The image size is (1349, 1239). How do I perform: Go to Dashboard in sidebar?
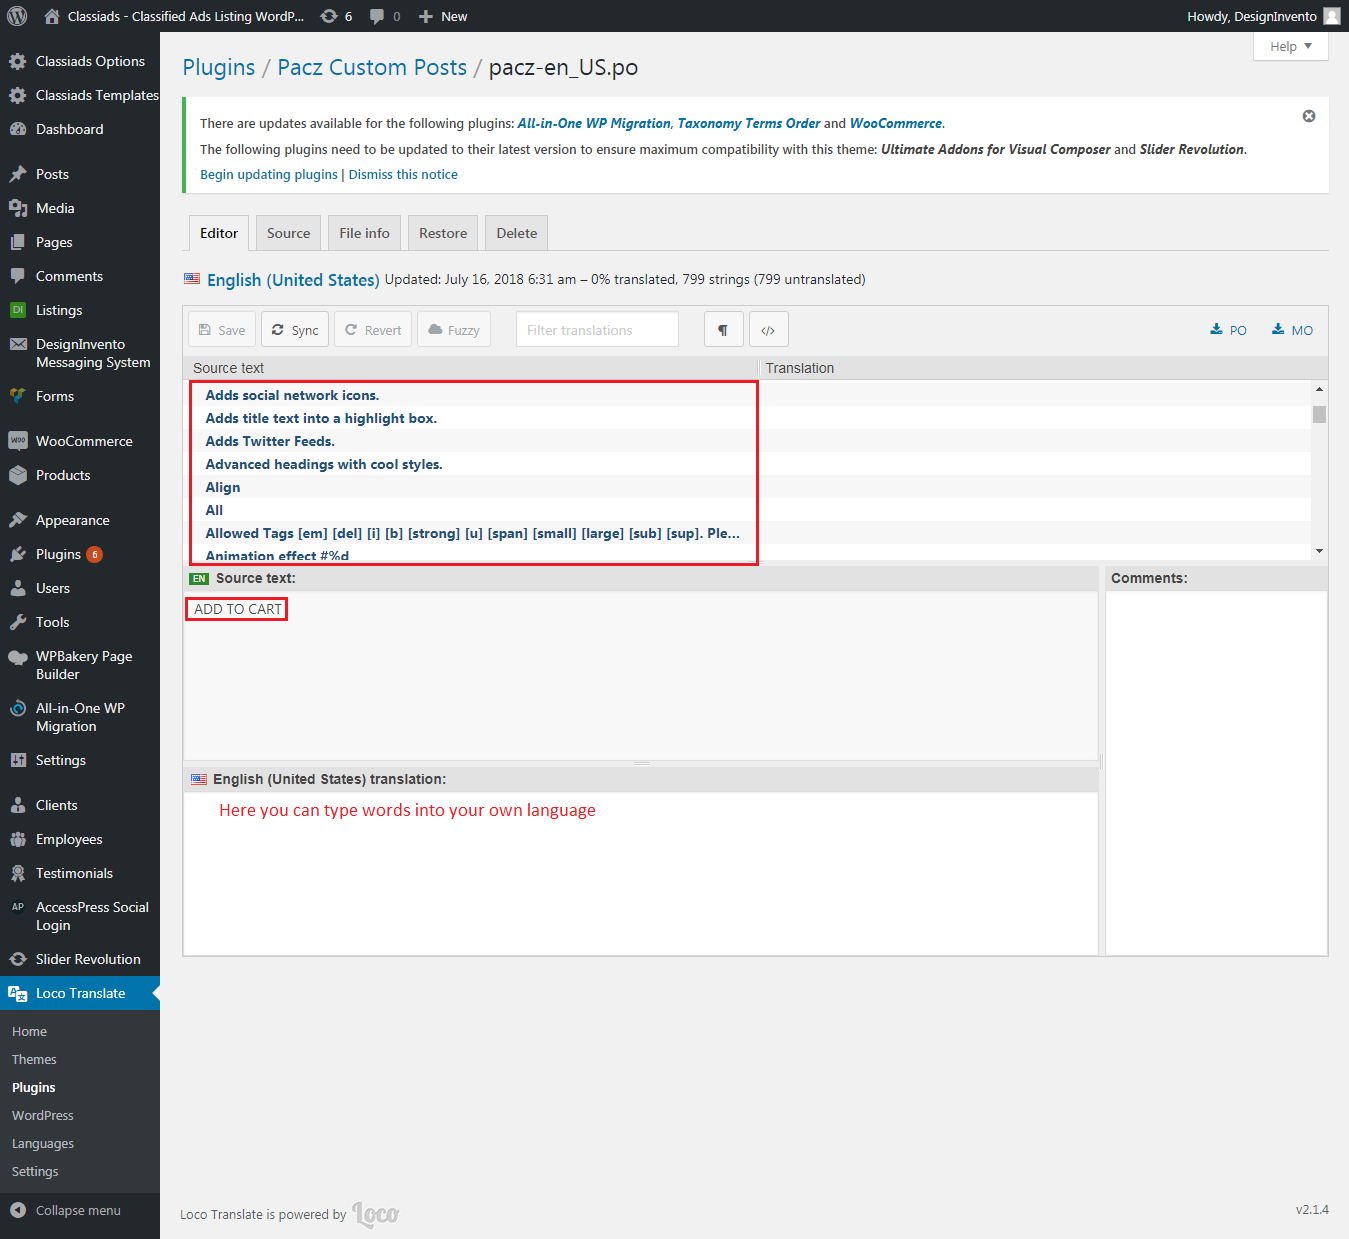(80, 129)
